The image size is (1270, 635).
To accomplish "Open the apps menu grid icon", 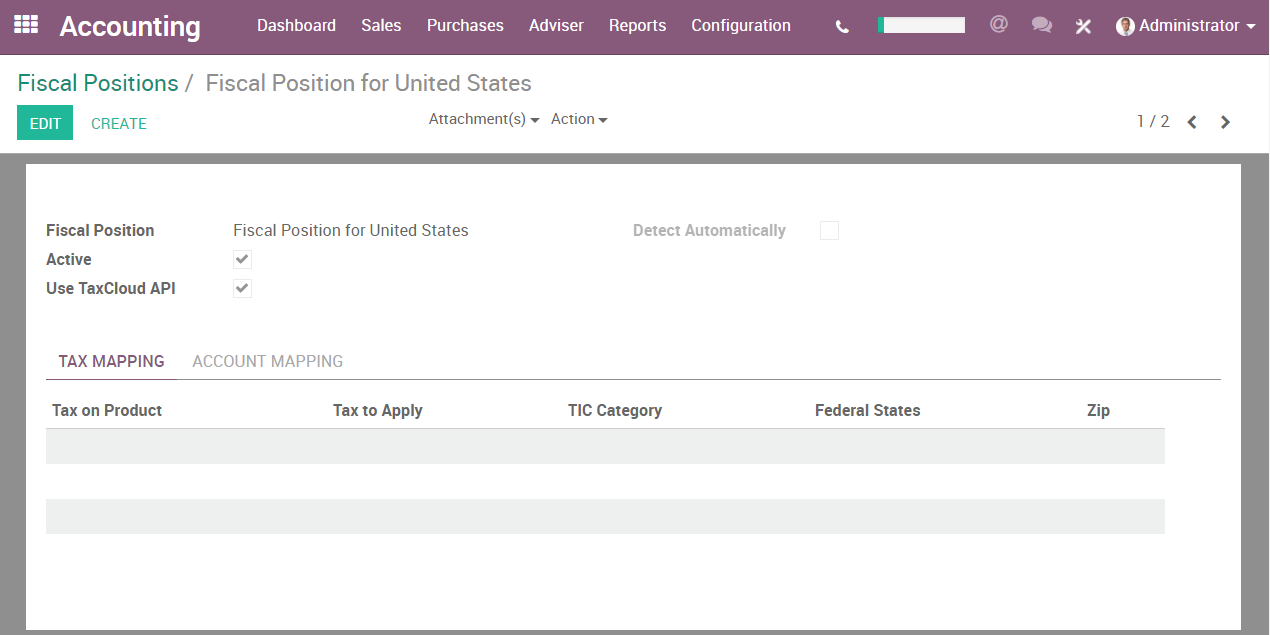I will 25,25.
